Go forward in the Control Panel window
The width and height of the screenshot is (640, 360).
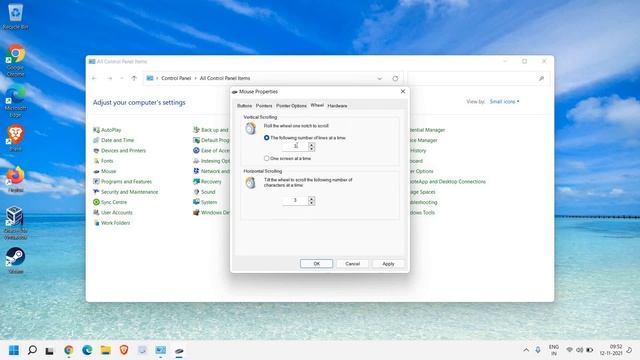tap(109, 78)
